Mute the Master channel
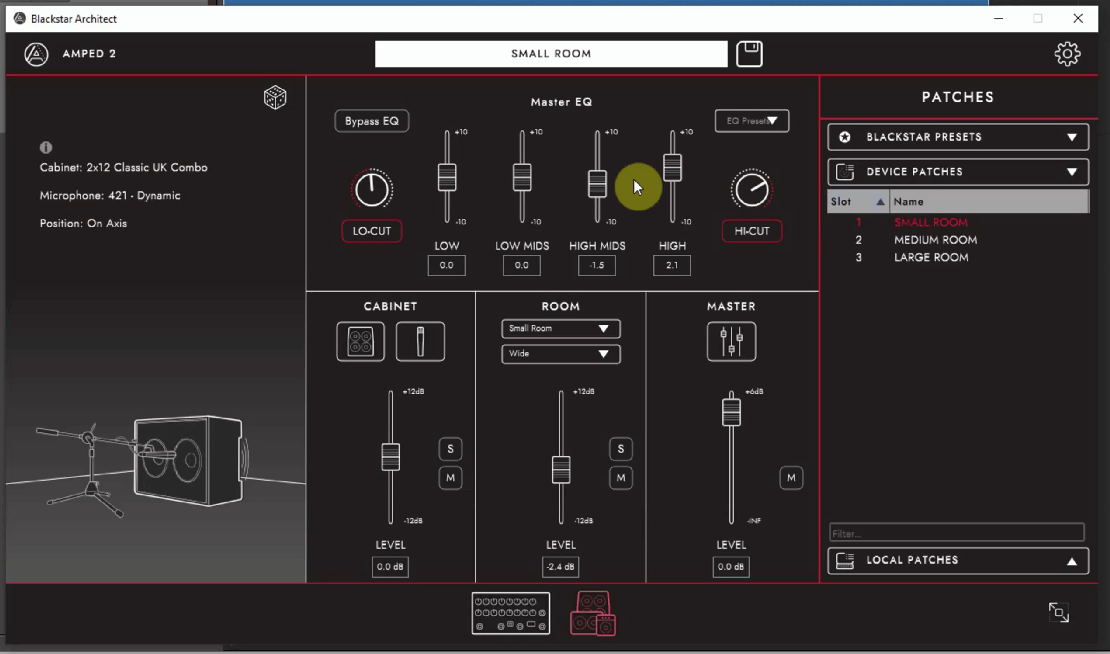Screen dimensions: 1110x654 pos(791,478)
